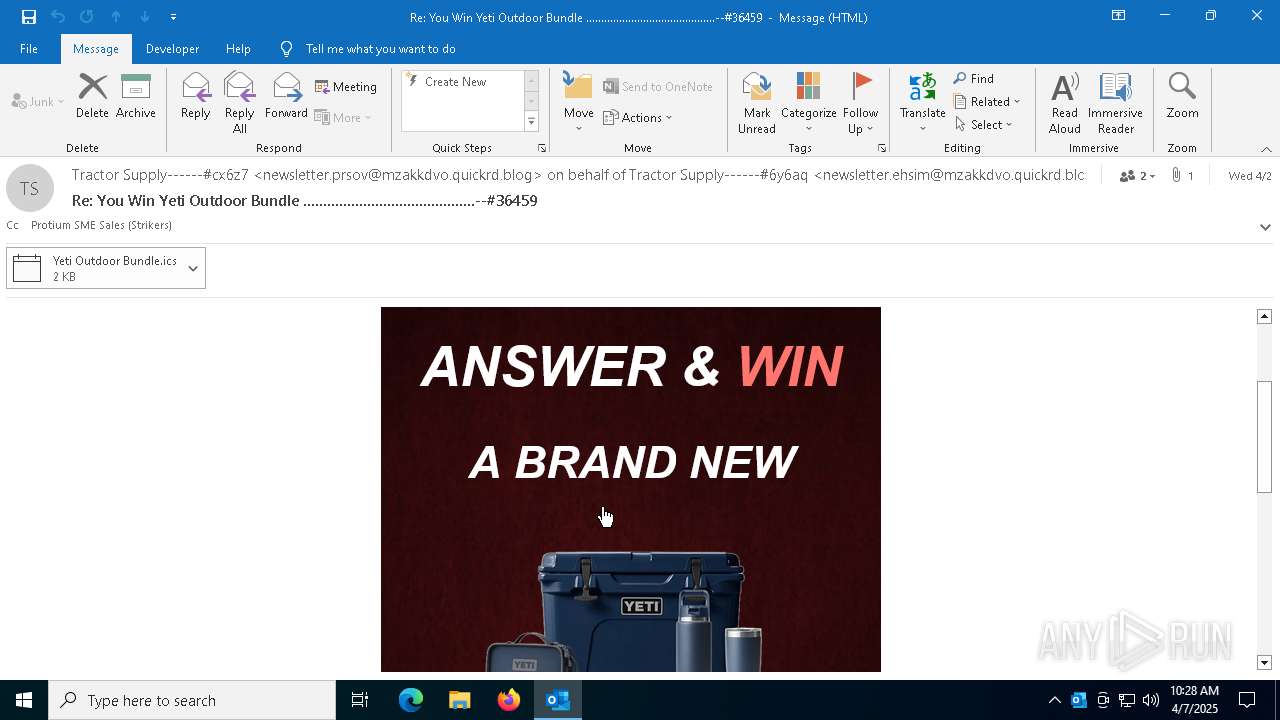The width and height of the screenshot is (1280, 720).
Task: Mark the message as Unread
Action: tap(757, 103)
